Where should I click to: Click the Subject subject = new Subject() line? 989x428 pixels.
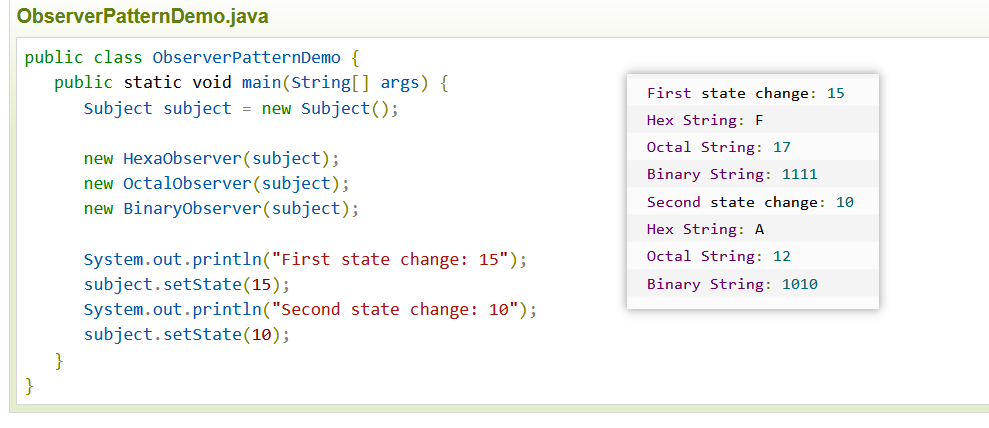[x=242, y=108]
